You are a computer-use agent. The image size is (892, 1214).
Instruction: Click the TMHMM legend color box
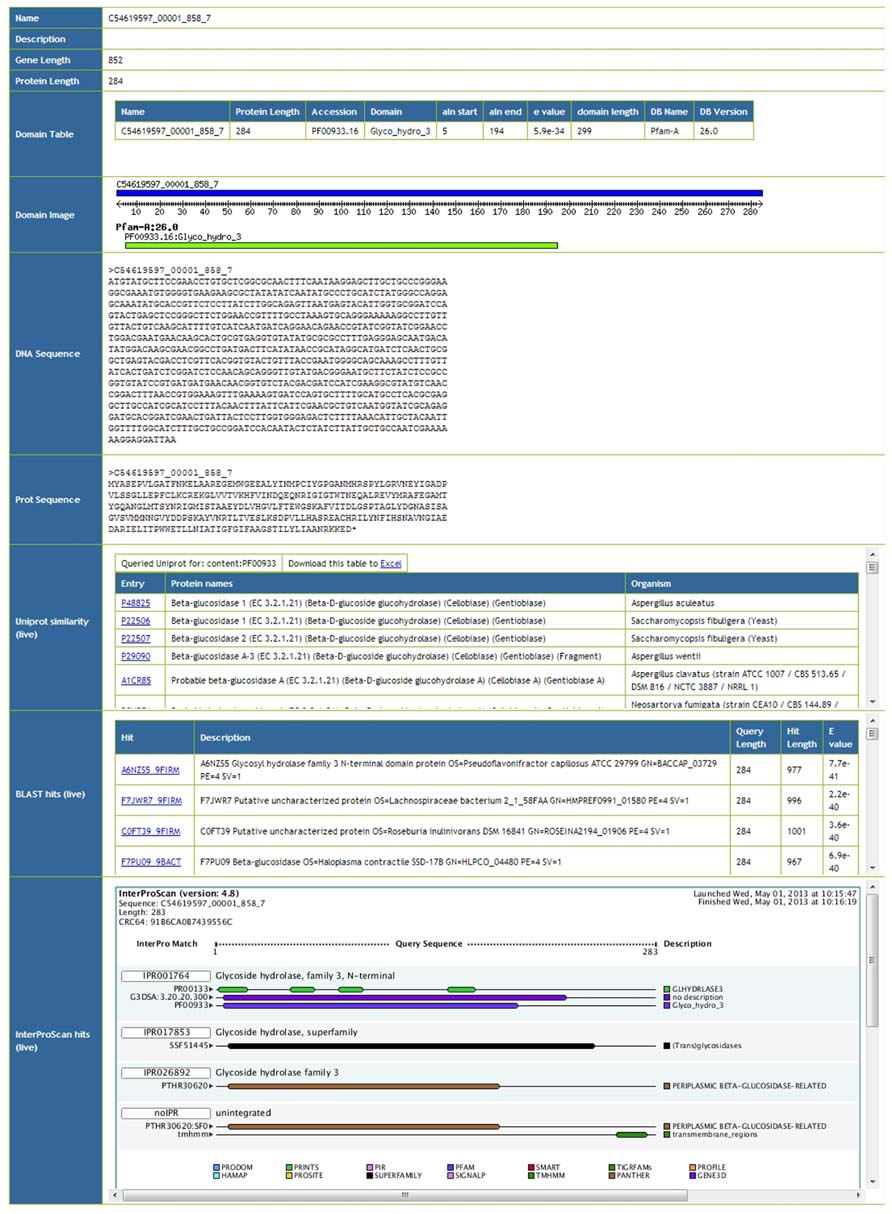529,1176
